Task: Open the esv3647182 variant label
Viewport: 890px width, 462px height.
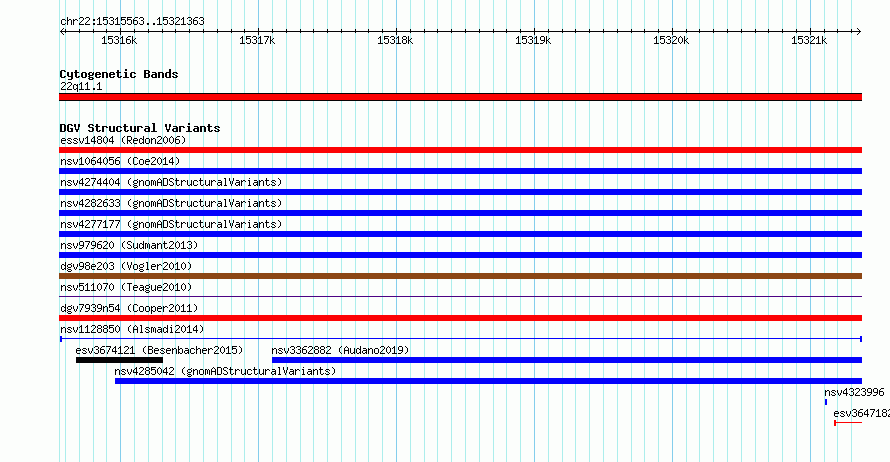Action: [862, 413]
